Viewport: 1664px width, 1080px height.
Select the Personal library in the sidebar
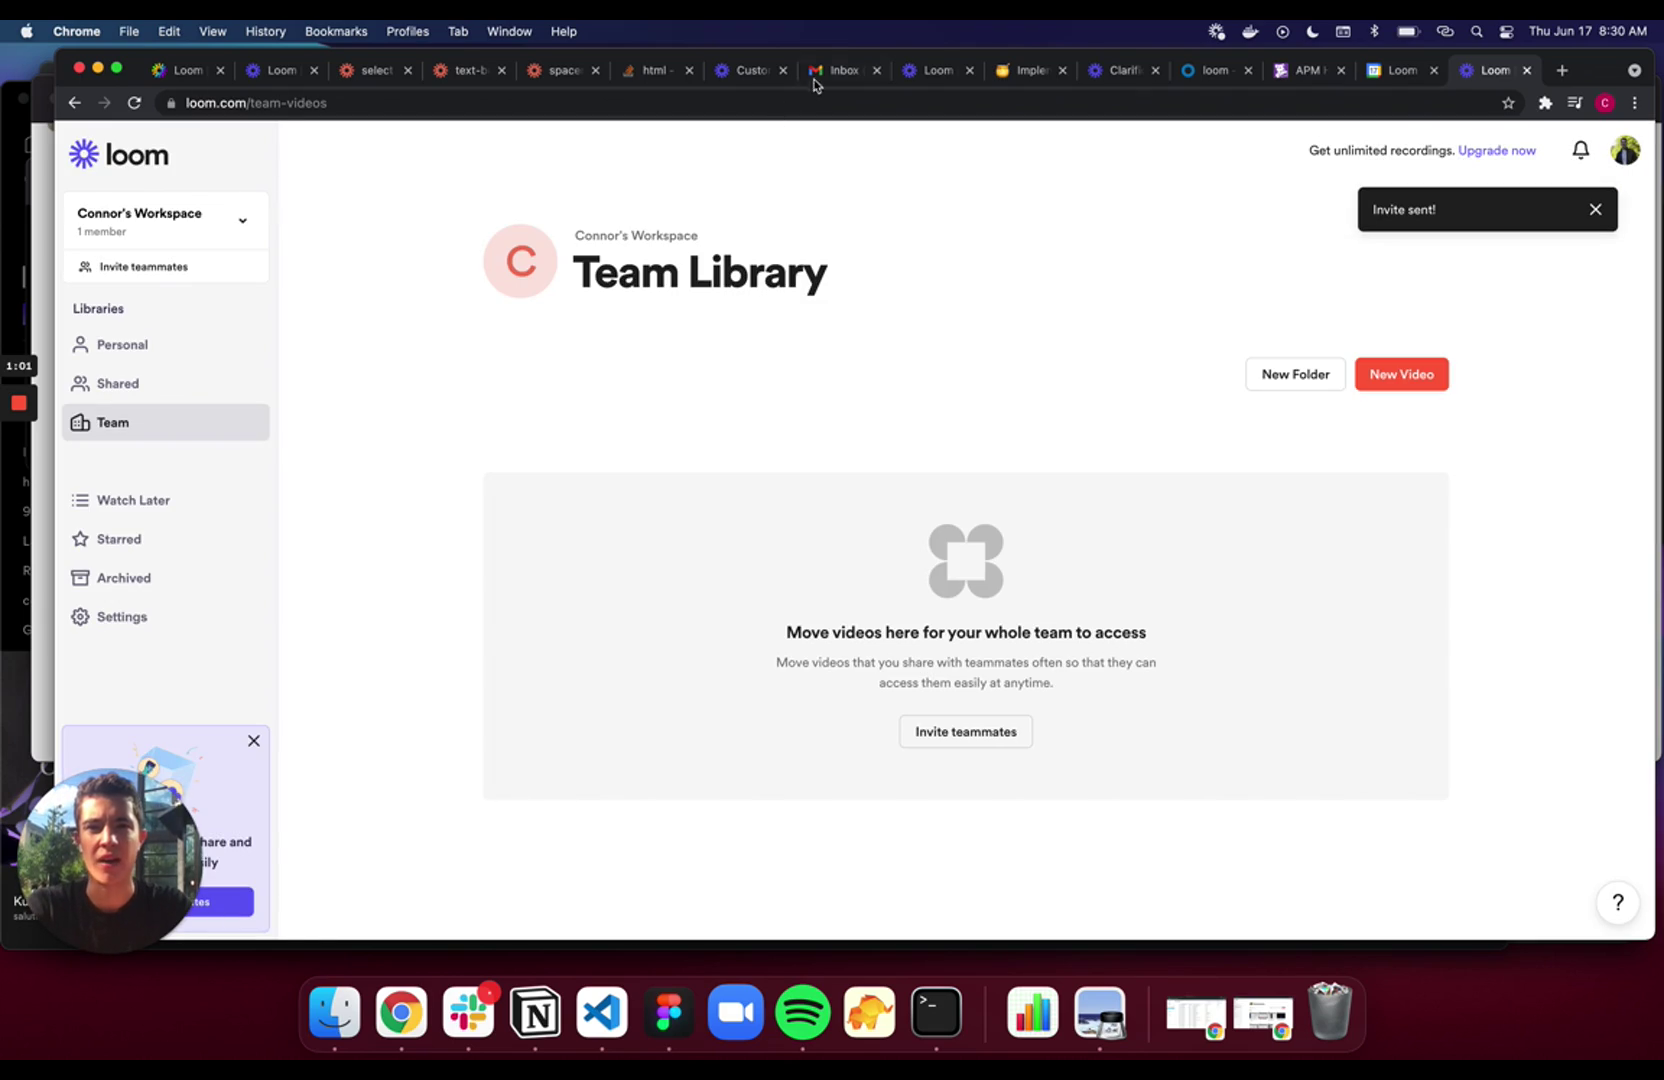tap(122, 344)
